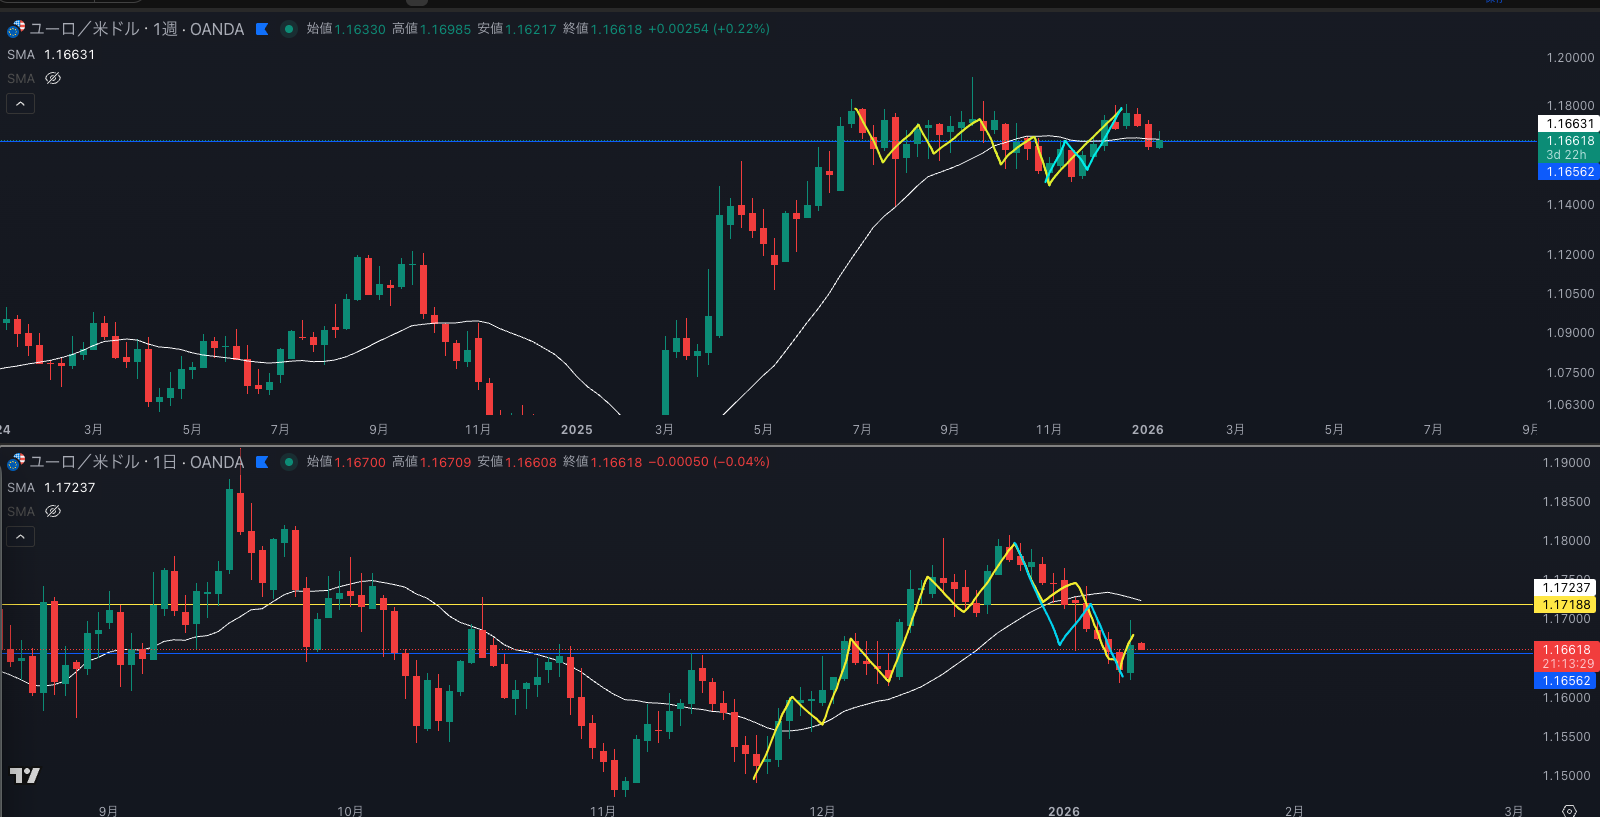Click the green market status dot on weekly chart

289,29
